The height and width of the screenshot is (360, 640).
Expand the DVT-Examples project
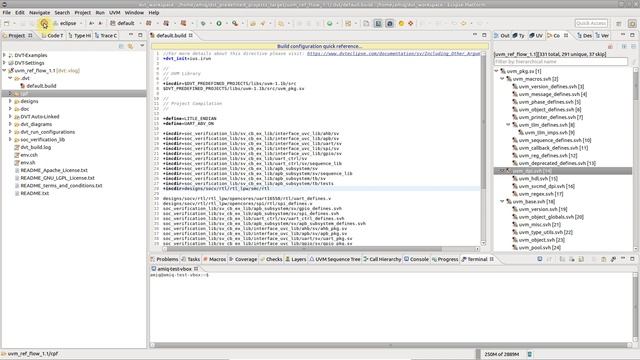(4, 55)
